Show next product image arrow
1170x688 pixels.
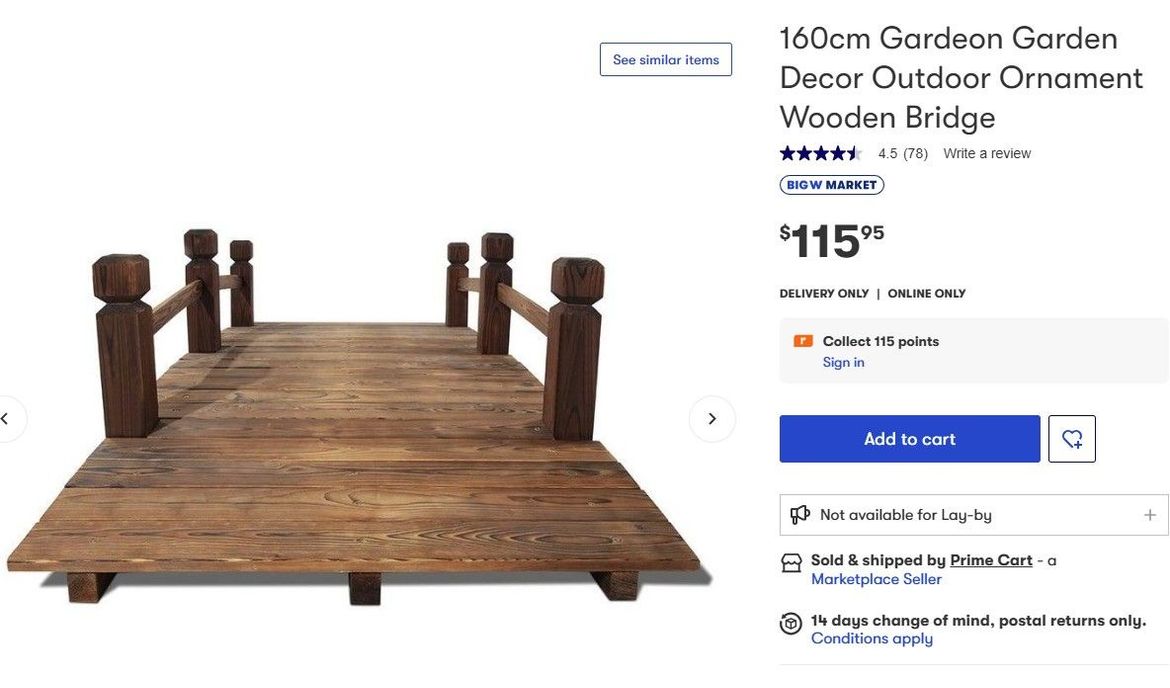click(x=712, y=419)
